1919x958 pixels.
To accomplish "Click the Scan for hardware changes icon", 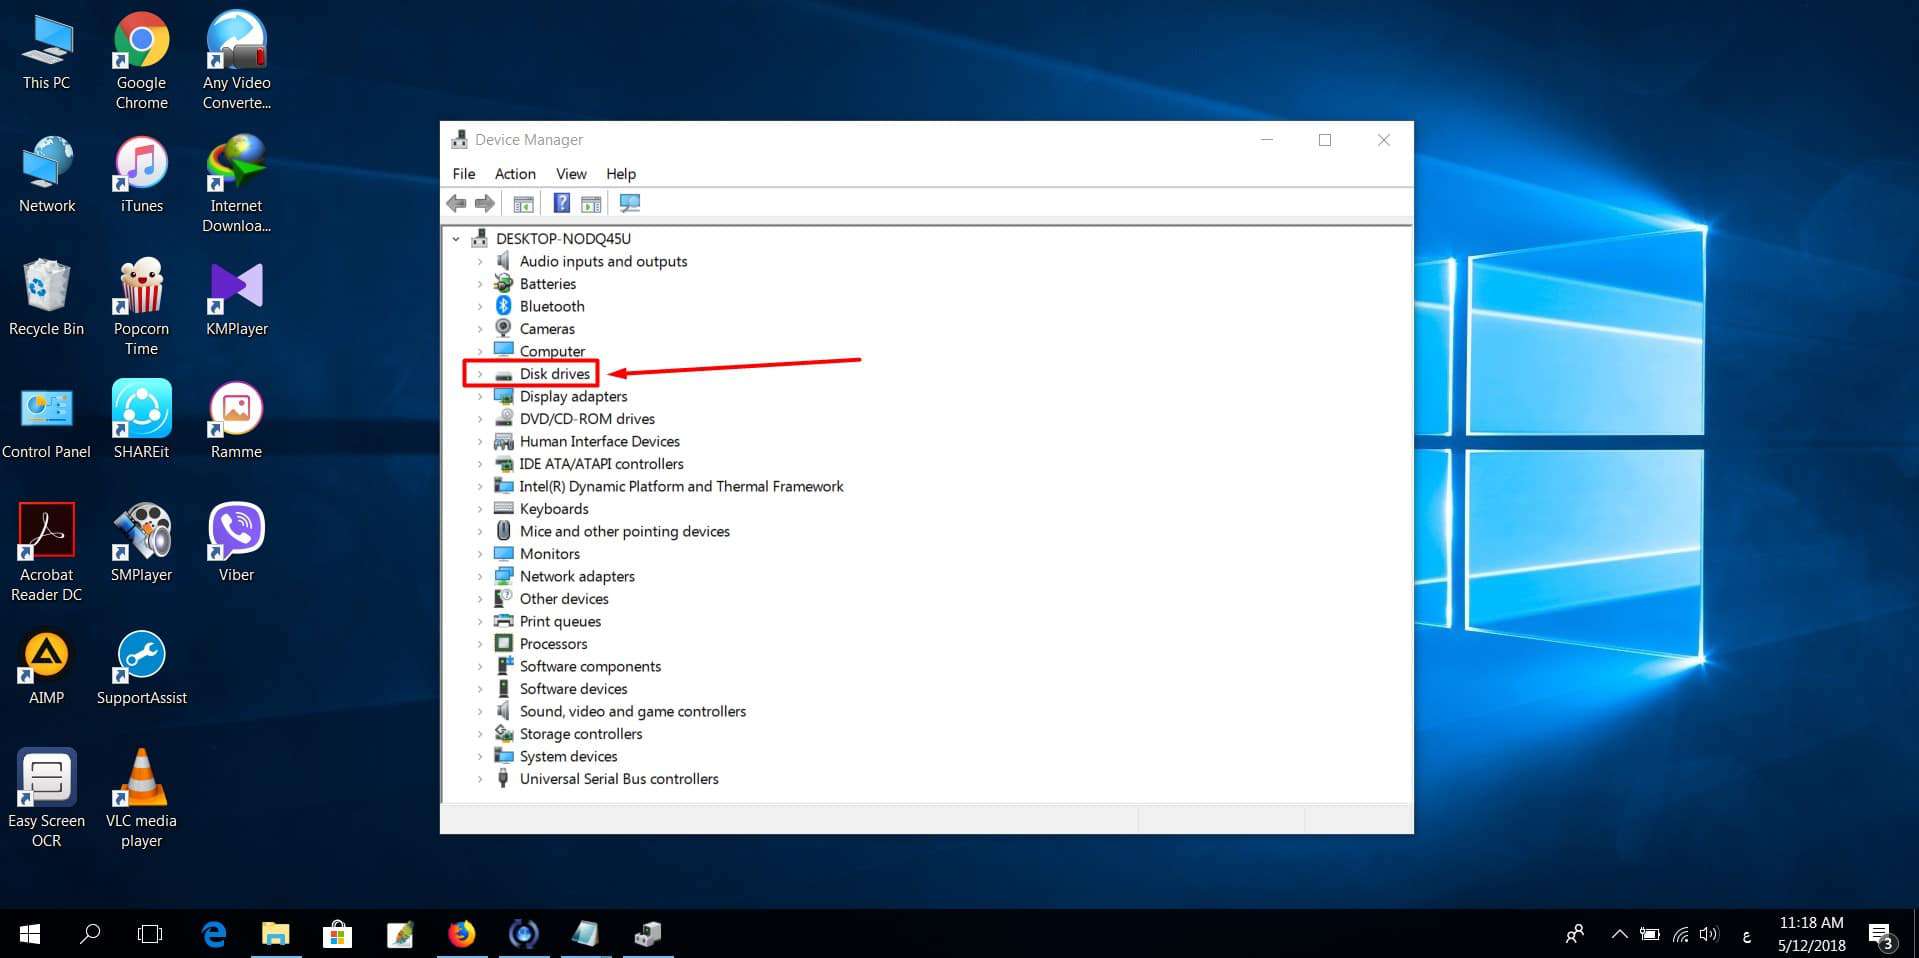I will click(x=630, y=204).
